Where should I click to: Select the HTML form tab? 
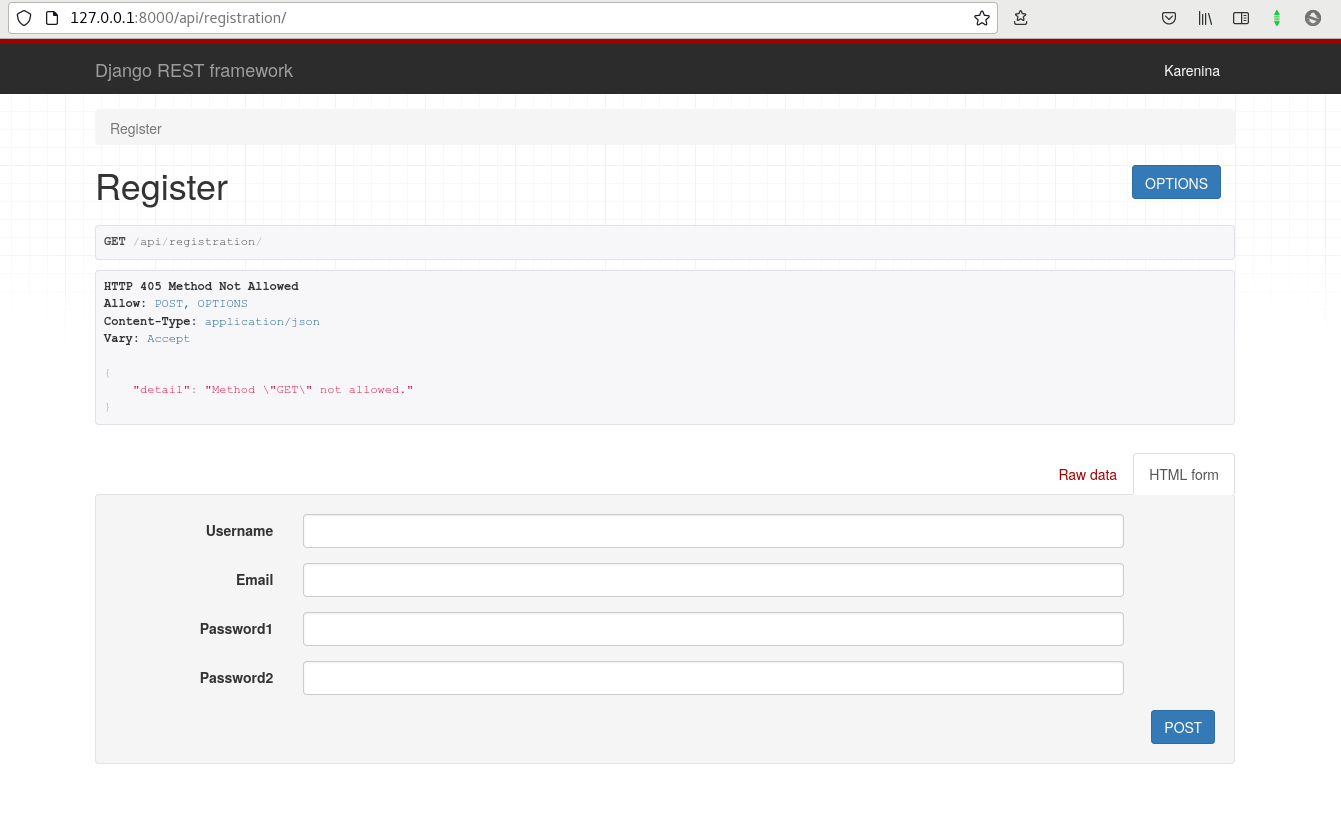[1183, 475]
